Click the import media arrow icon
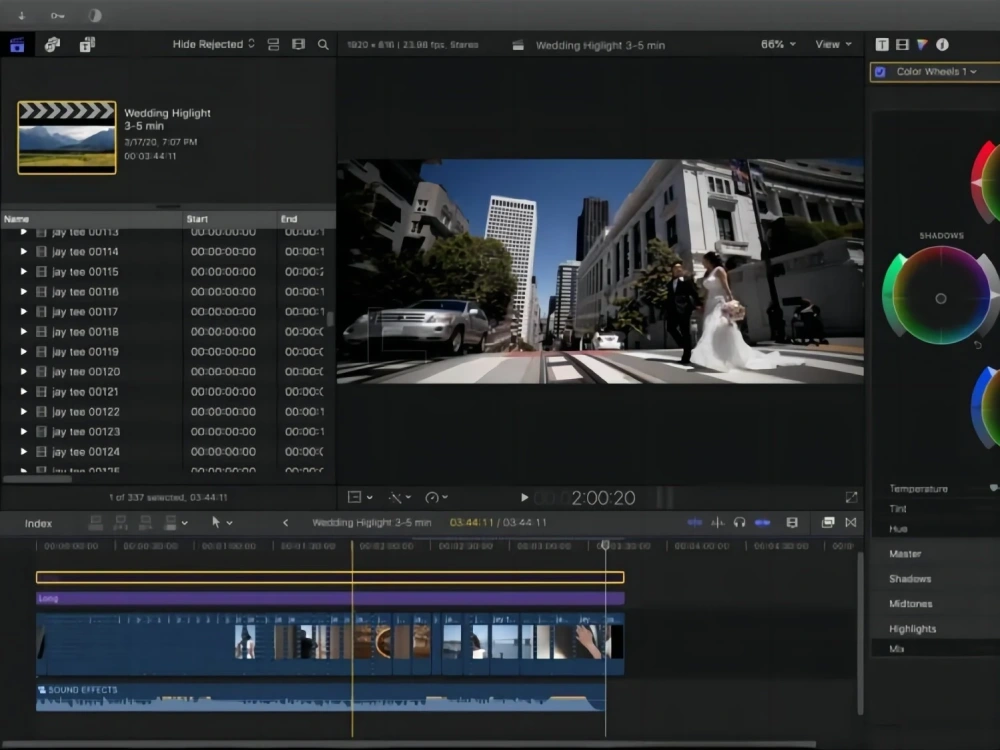1000x750 pixels. click(x=21, y=15)
